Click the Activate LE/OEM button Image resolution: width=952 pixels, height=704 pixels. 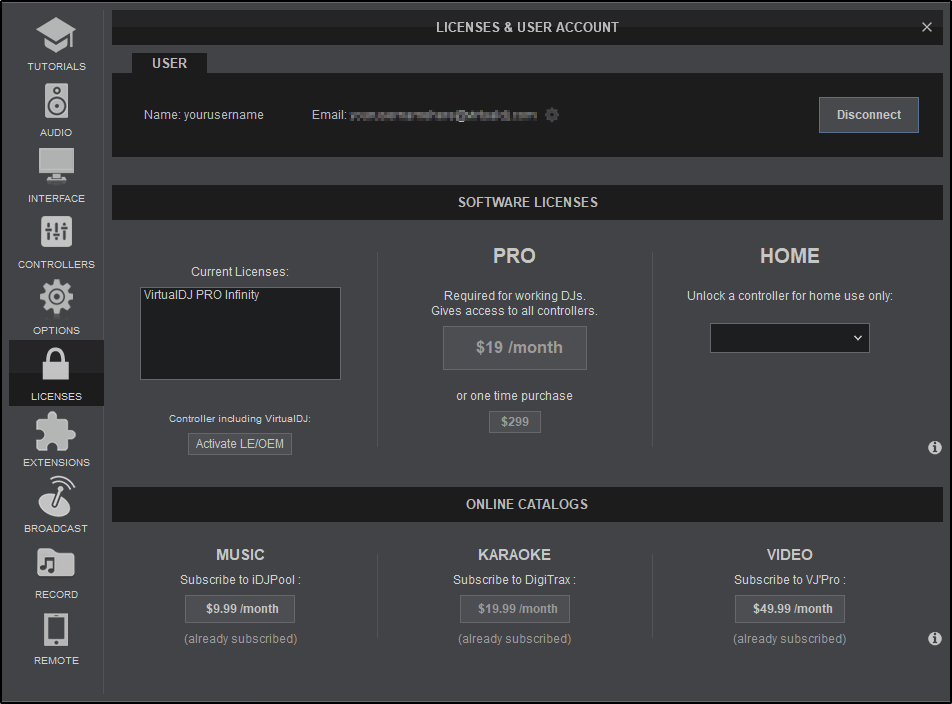239,444
